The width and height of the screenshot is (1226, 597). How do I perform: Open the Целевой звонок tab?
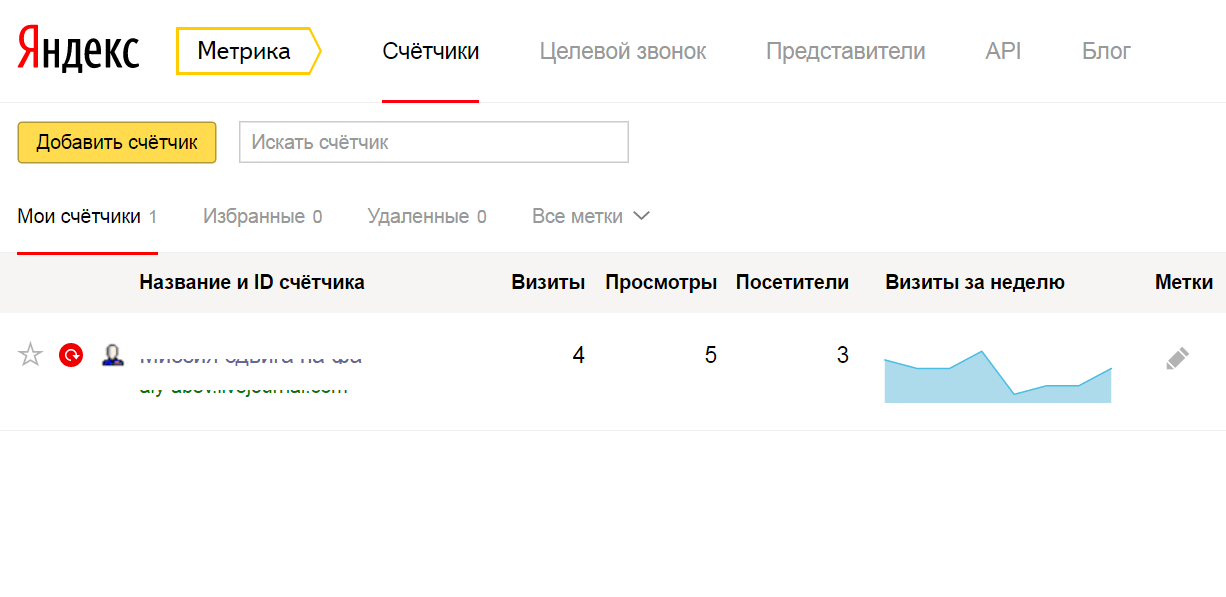click(x=623, y=51)
